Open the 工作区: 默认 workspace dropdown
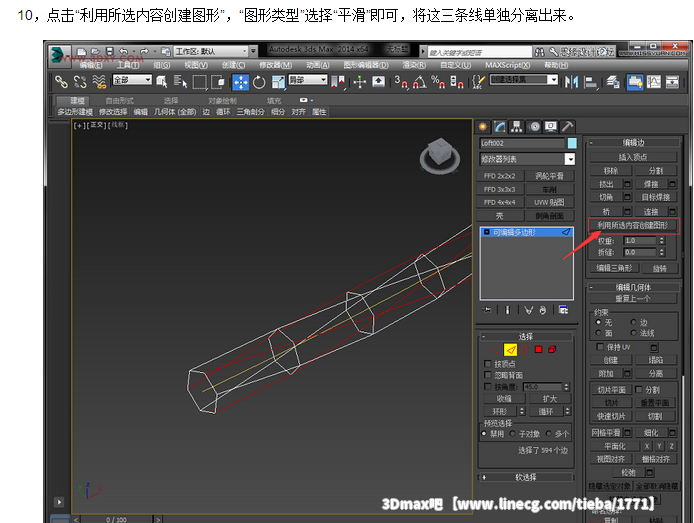The image size is (694, 523). [x=211, y=51]
